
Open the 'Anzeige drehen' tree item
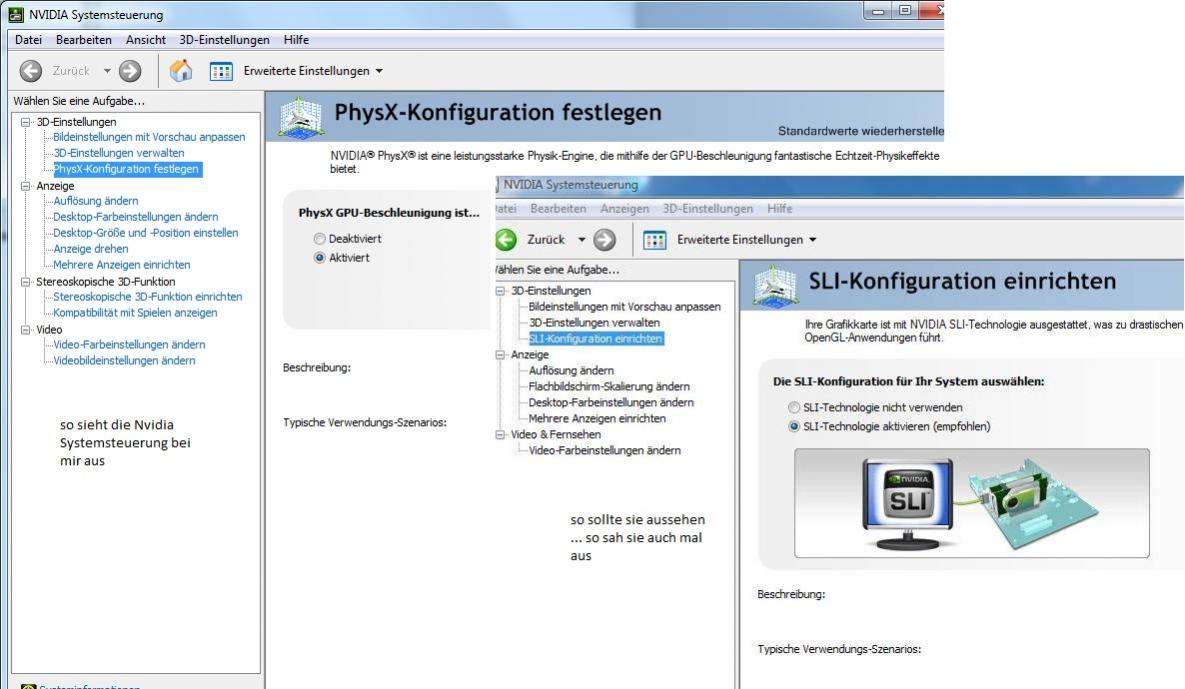click(91, 249)
